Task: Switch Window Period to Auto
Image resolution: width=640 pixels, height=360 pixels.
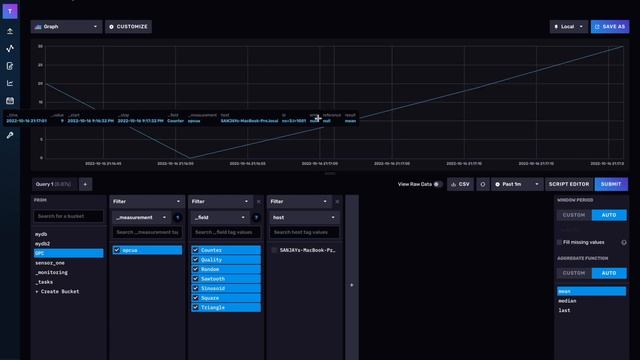Action: click(609, 215)
